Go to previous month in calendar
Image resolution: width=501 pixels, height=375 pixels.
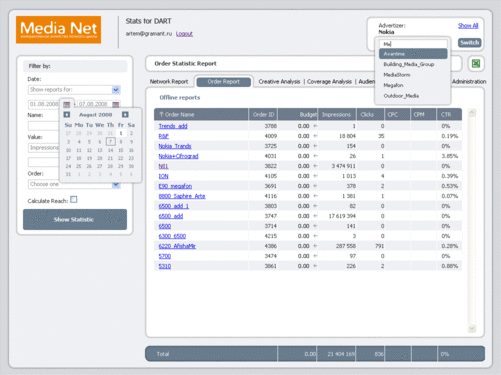click(67, 115)
